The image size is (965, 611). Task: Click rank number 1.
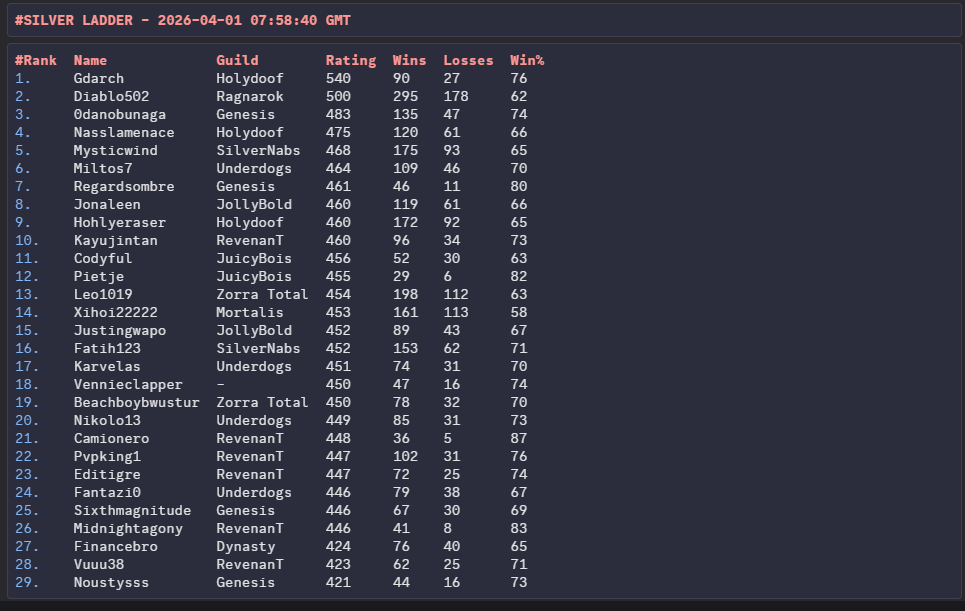(x=23, y=78)
